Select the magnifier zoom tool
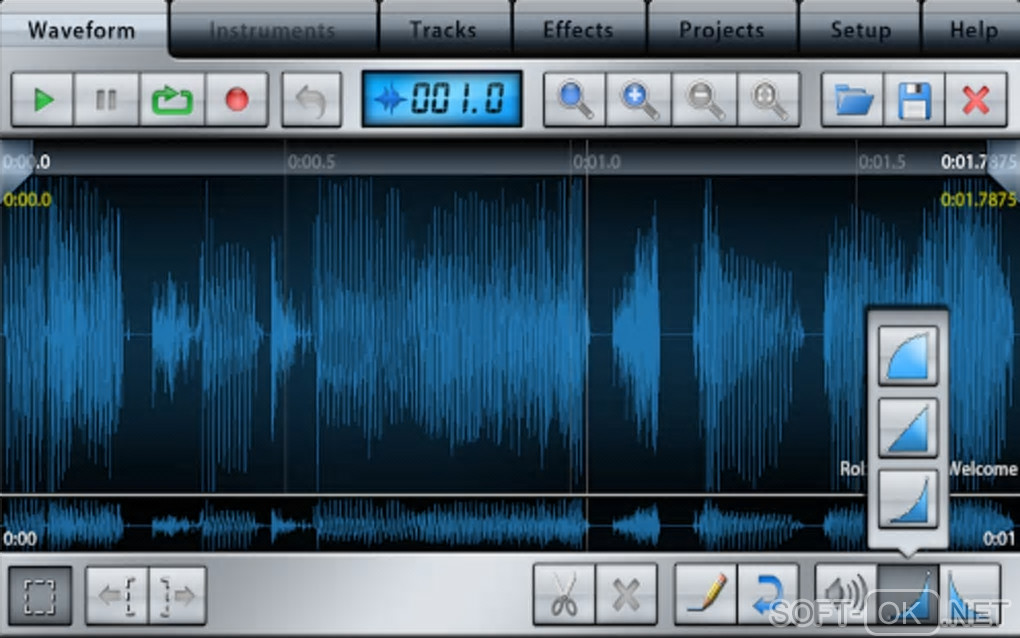 (574, 100)
